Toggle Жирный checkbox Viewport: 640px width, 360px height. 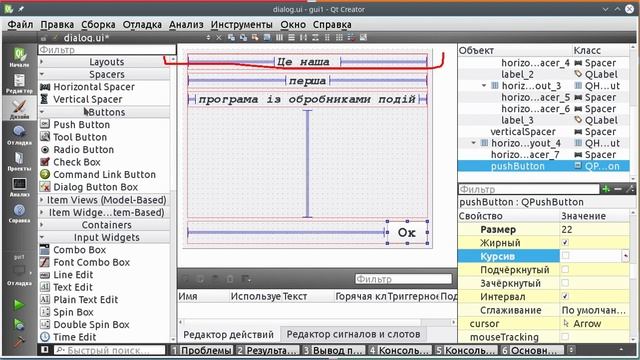565,242
